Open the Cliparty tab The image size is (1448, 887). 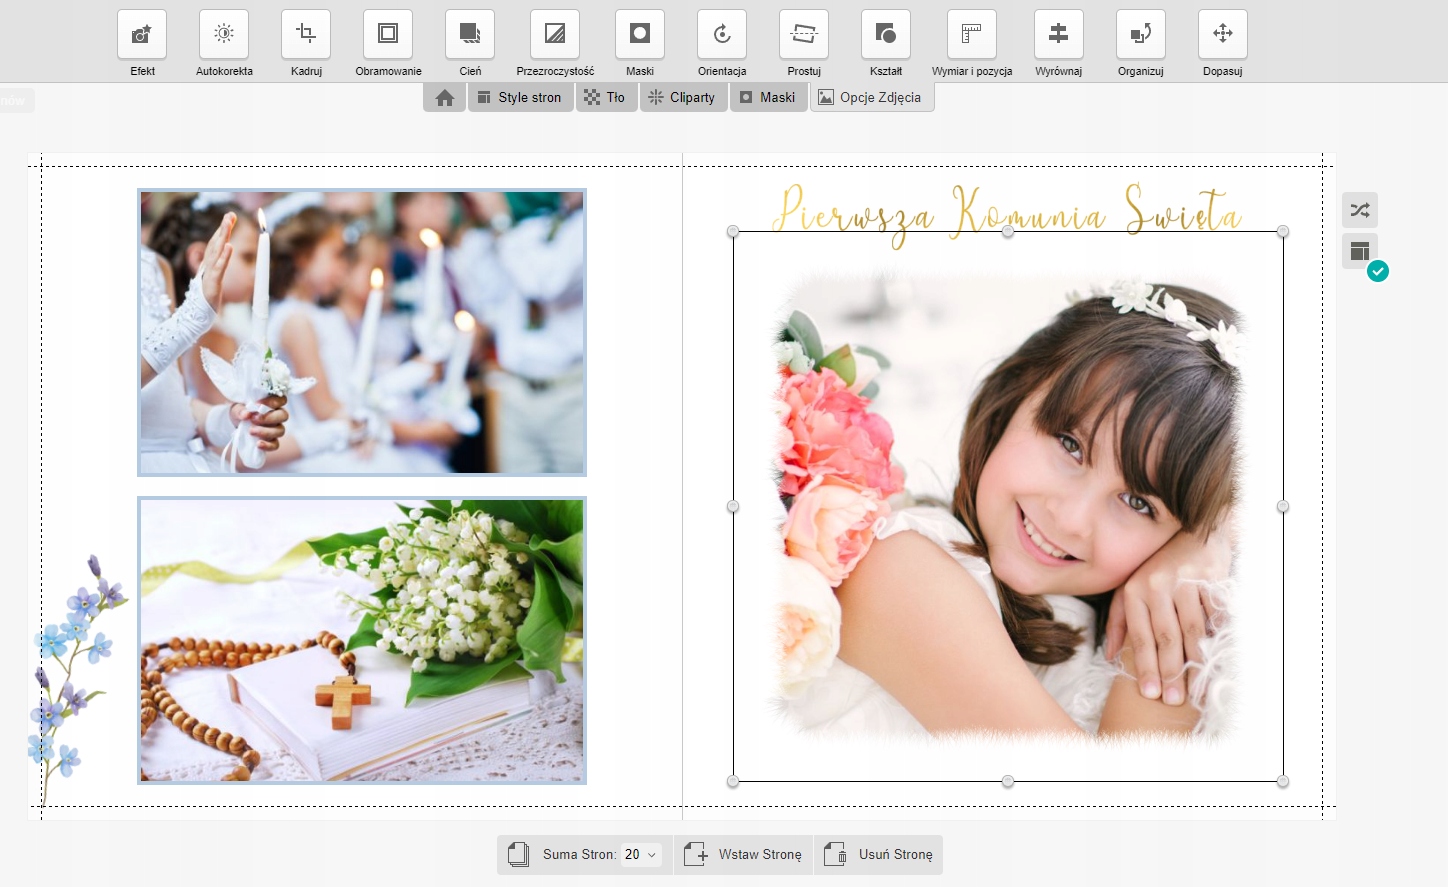coord(683,98)
